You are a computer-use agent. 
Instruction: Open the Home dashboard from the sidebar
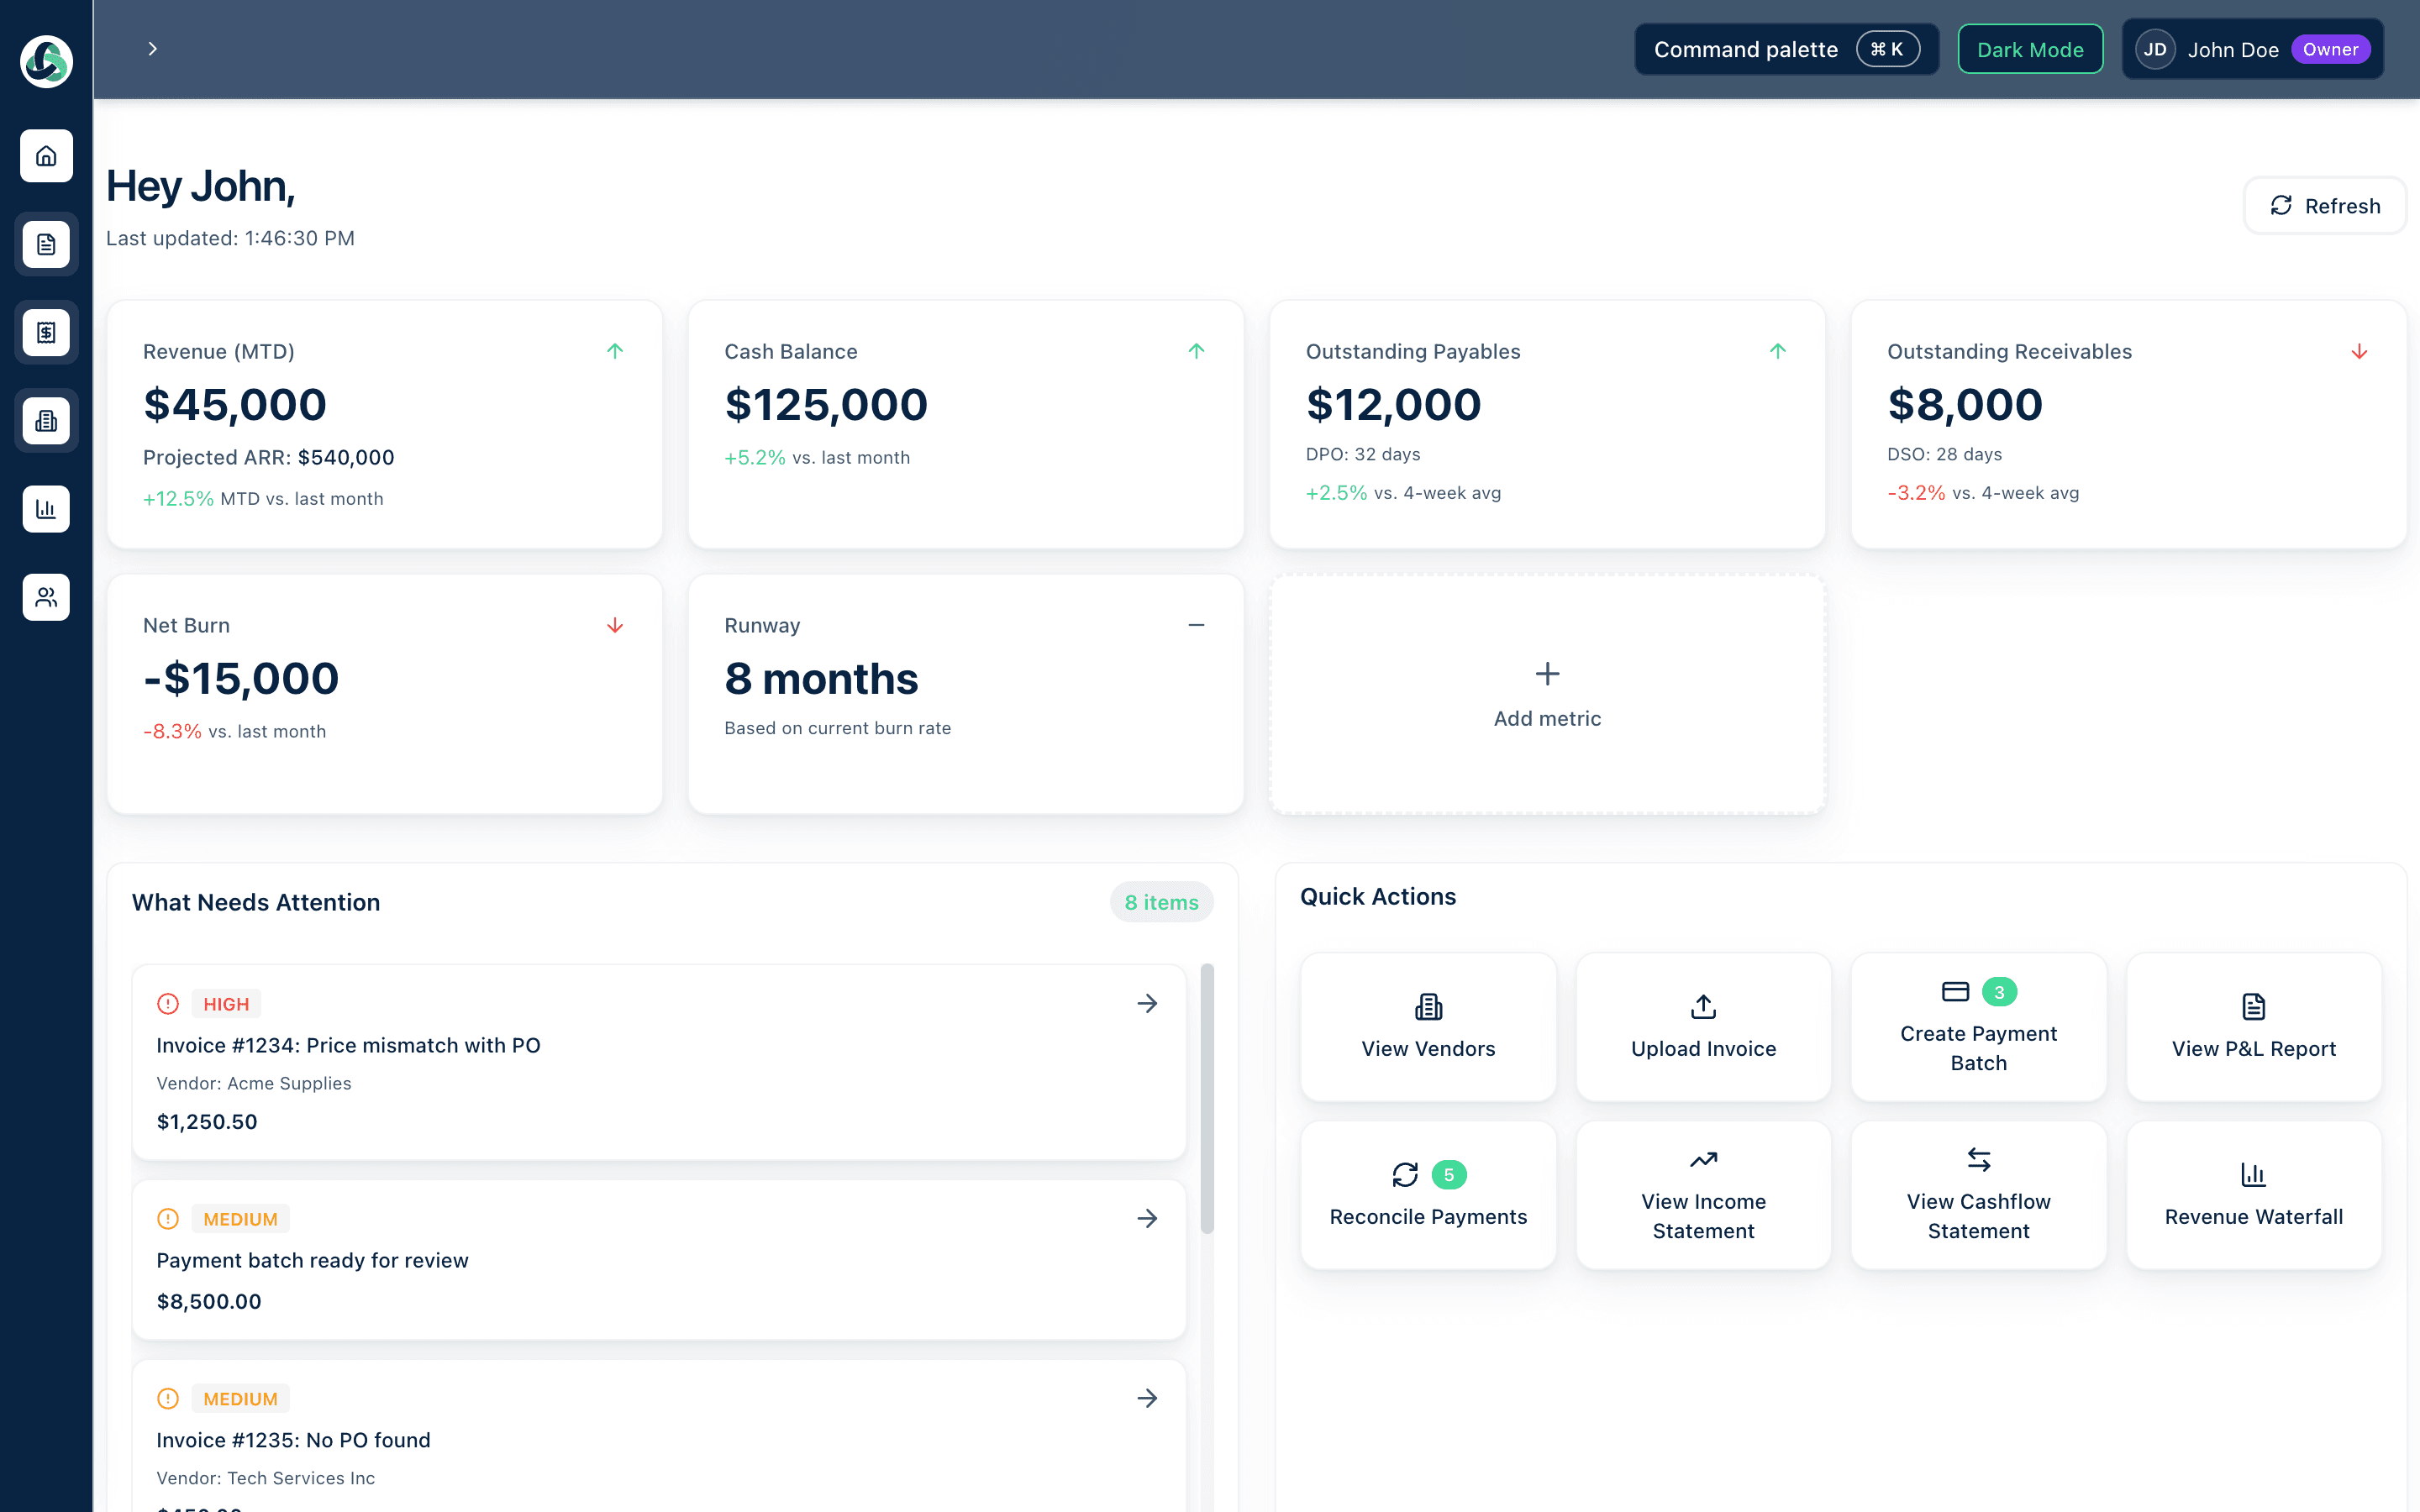point(46,156)
